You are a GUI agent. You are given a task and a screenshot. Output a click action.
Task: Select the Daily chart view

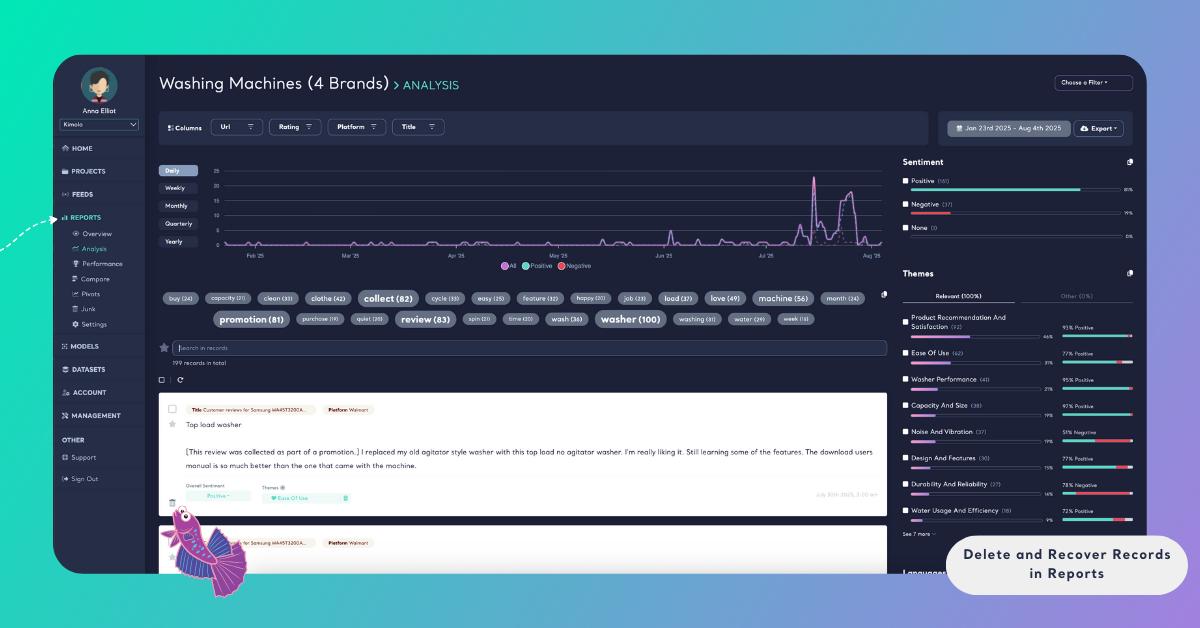[177, 171]
